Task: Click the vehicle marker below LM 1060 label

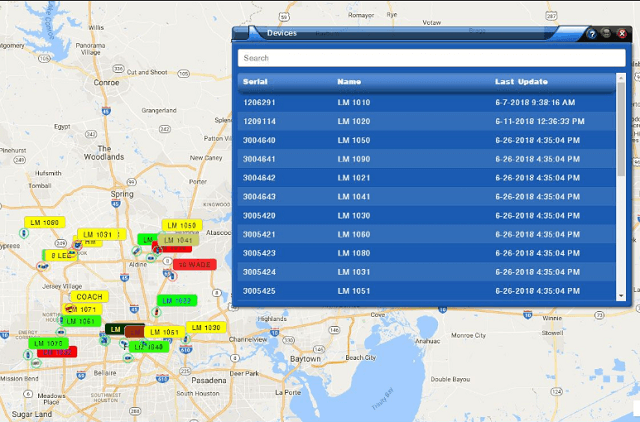Action: pos(24,233)
